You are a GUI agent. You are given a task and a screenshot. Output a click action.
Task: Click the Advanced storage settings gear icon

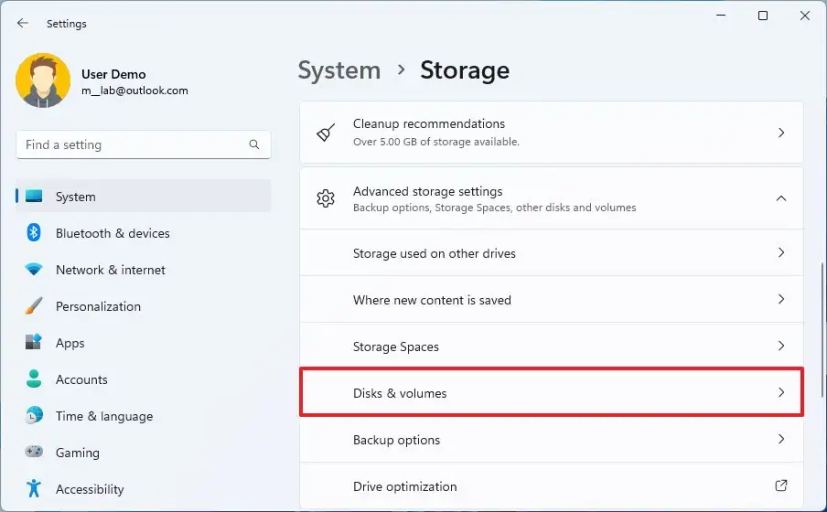click(325, 198)
